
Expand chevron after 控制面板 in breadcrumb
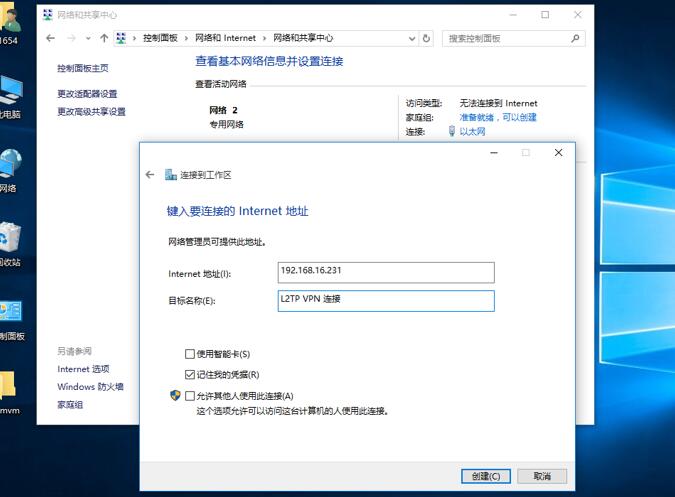[185, 38]
